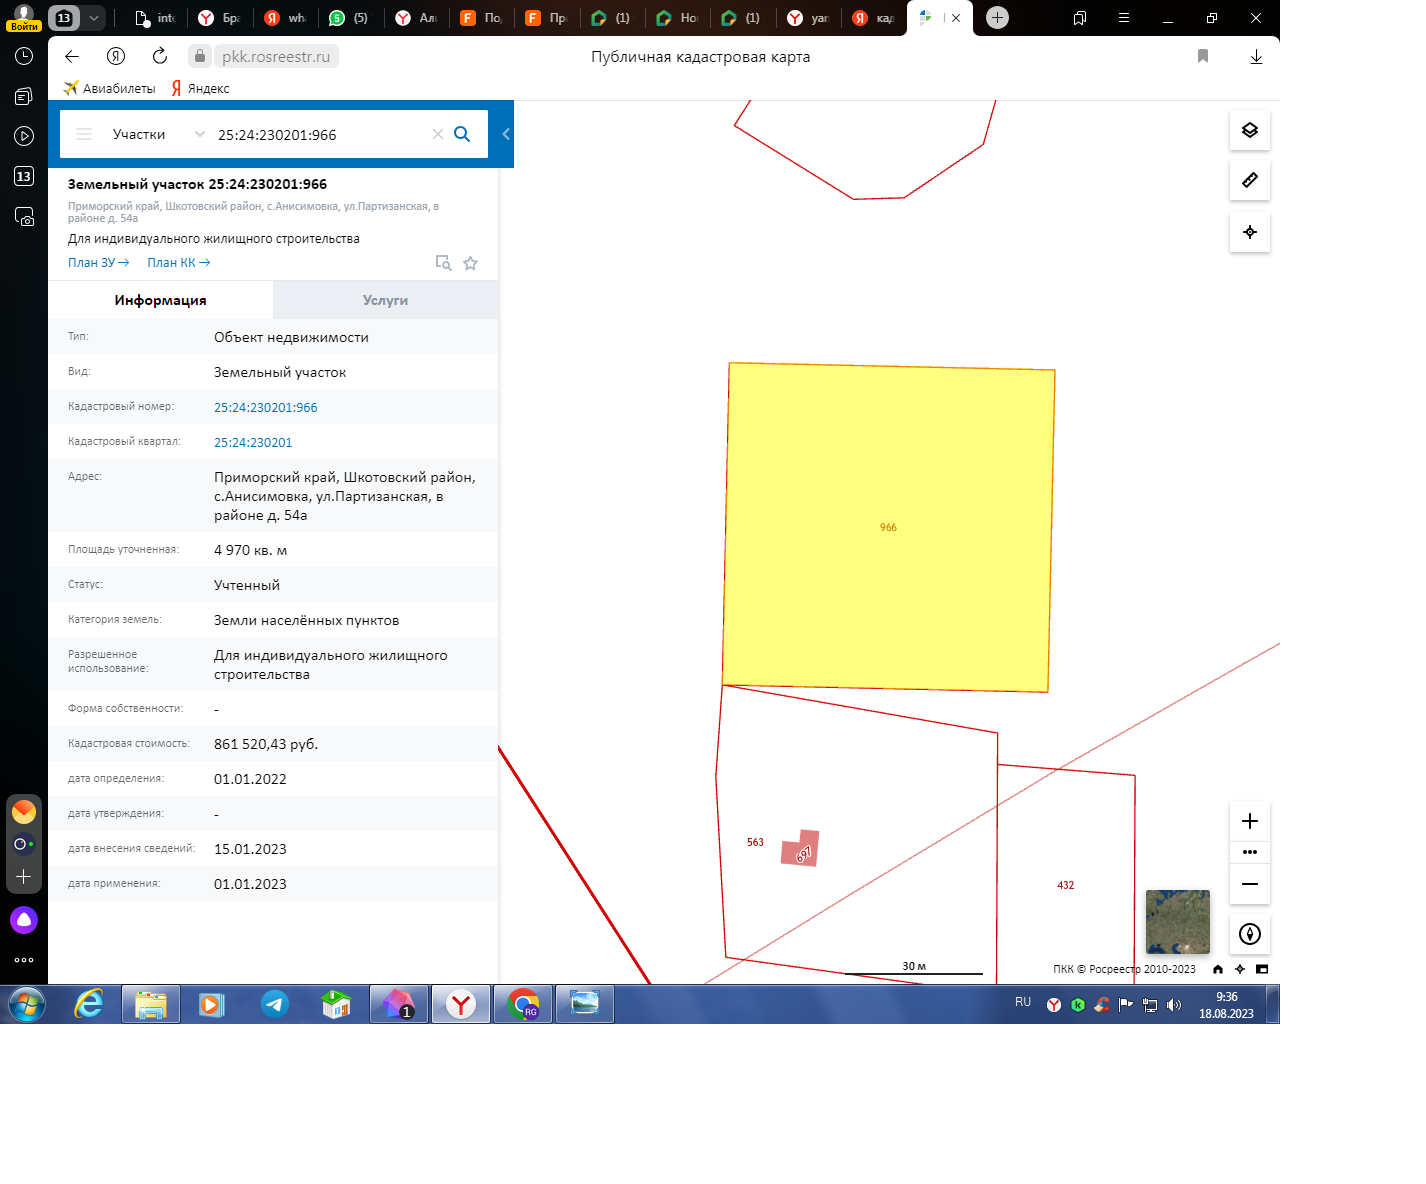
Task: Go back with browser back arrow
Action: pos(72,56)
